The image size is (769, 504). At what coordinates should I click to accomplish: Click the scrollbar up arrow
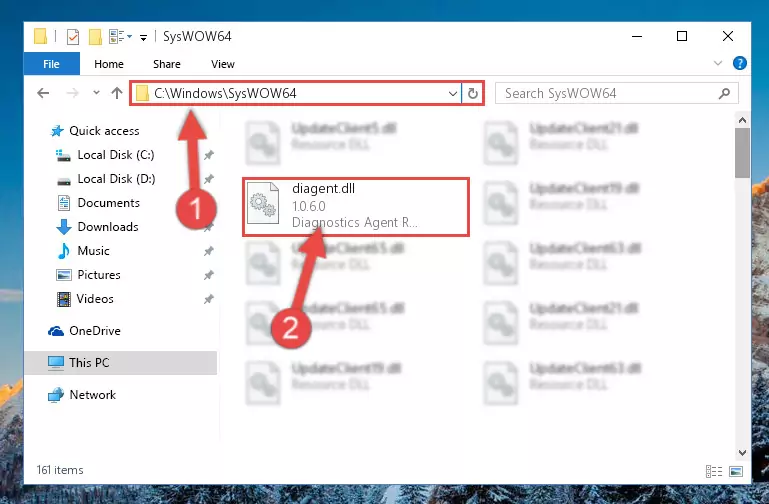(x=742, y=120)
